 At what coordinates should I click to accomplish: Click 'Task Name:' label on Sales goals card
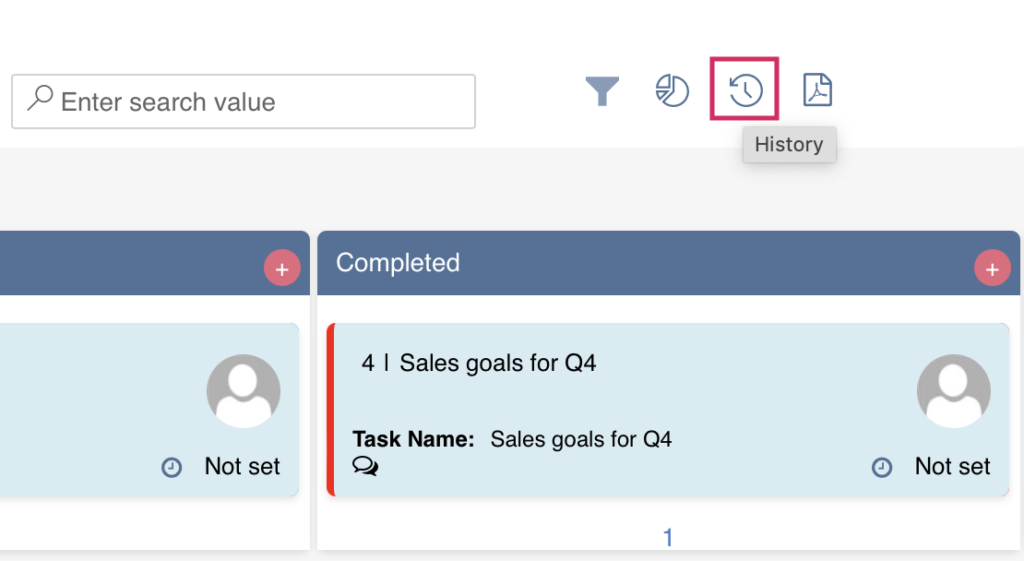point(413,439)
